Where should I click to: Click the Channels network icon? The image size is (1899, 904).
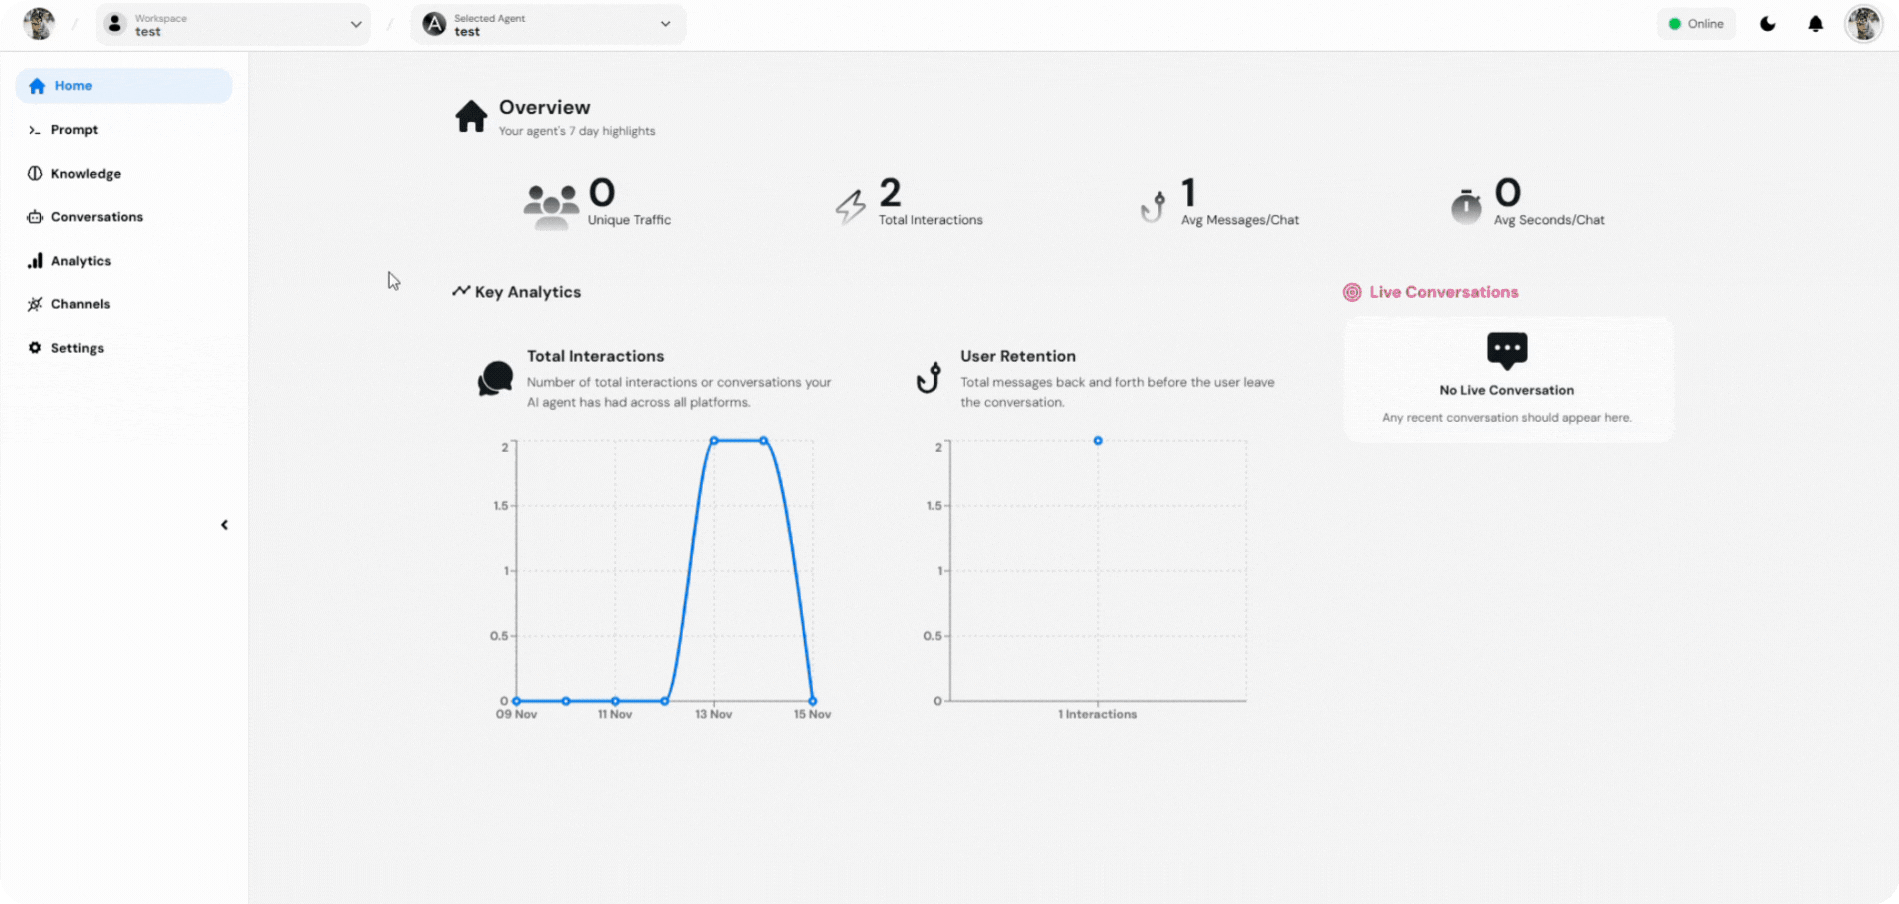point(35,304)
